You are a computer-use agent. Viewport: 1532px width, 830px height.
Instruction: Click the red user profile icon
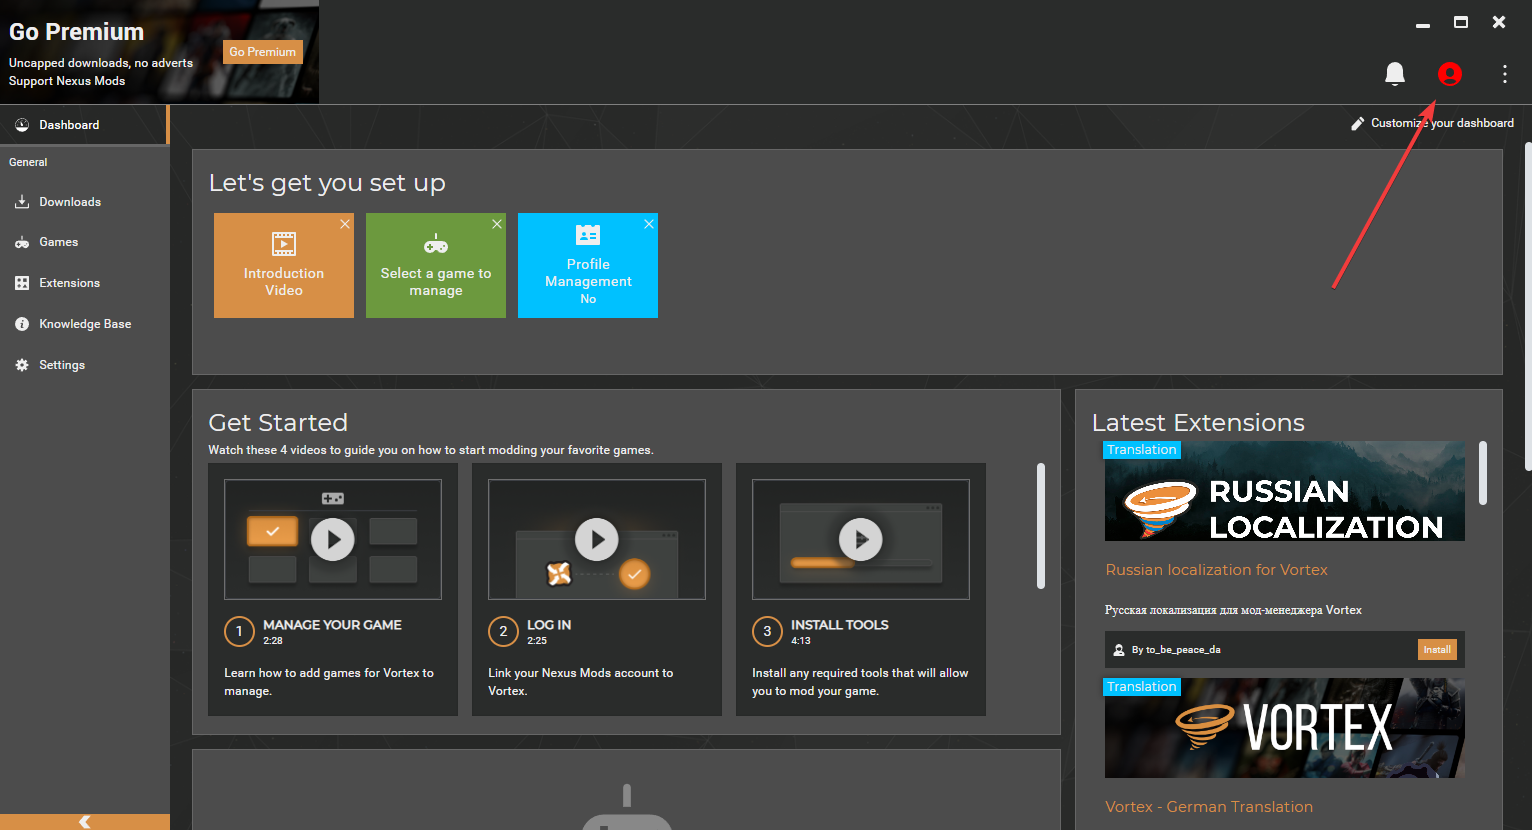[1449, 74]
